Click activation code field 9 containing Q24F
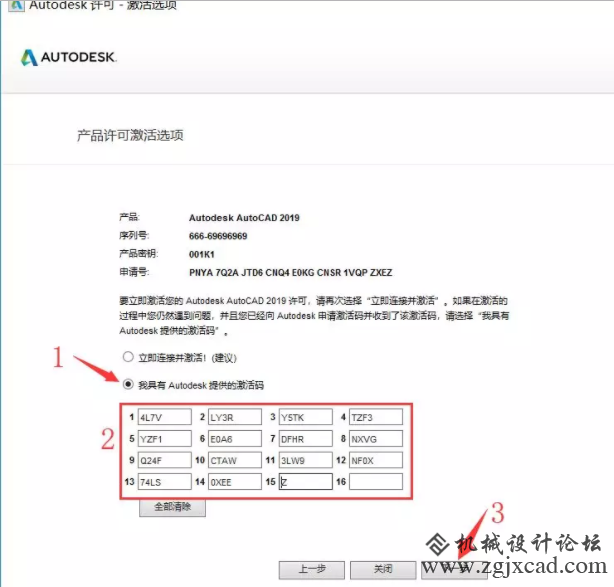Screen dimensions: 614x587 pos(164,460)
